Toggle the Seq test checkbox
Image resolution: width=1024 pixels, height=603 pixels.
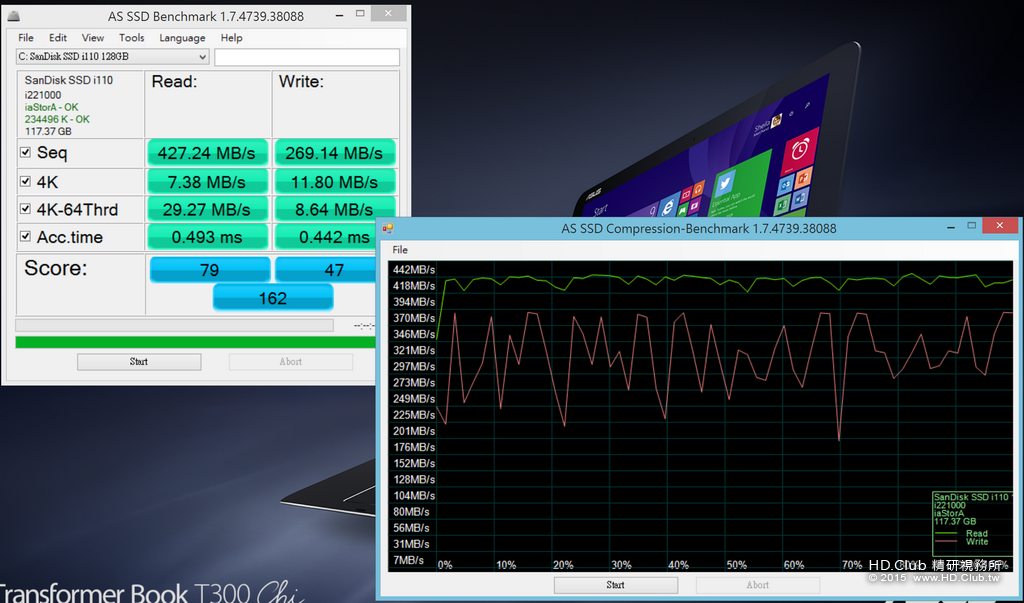[25, 152]
